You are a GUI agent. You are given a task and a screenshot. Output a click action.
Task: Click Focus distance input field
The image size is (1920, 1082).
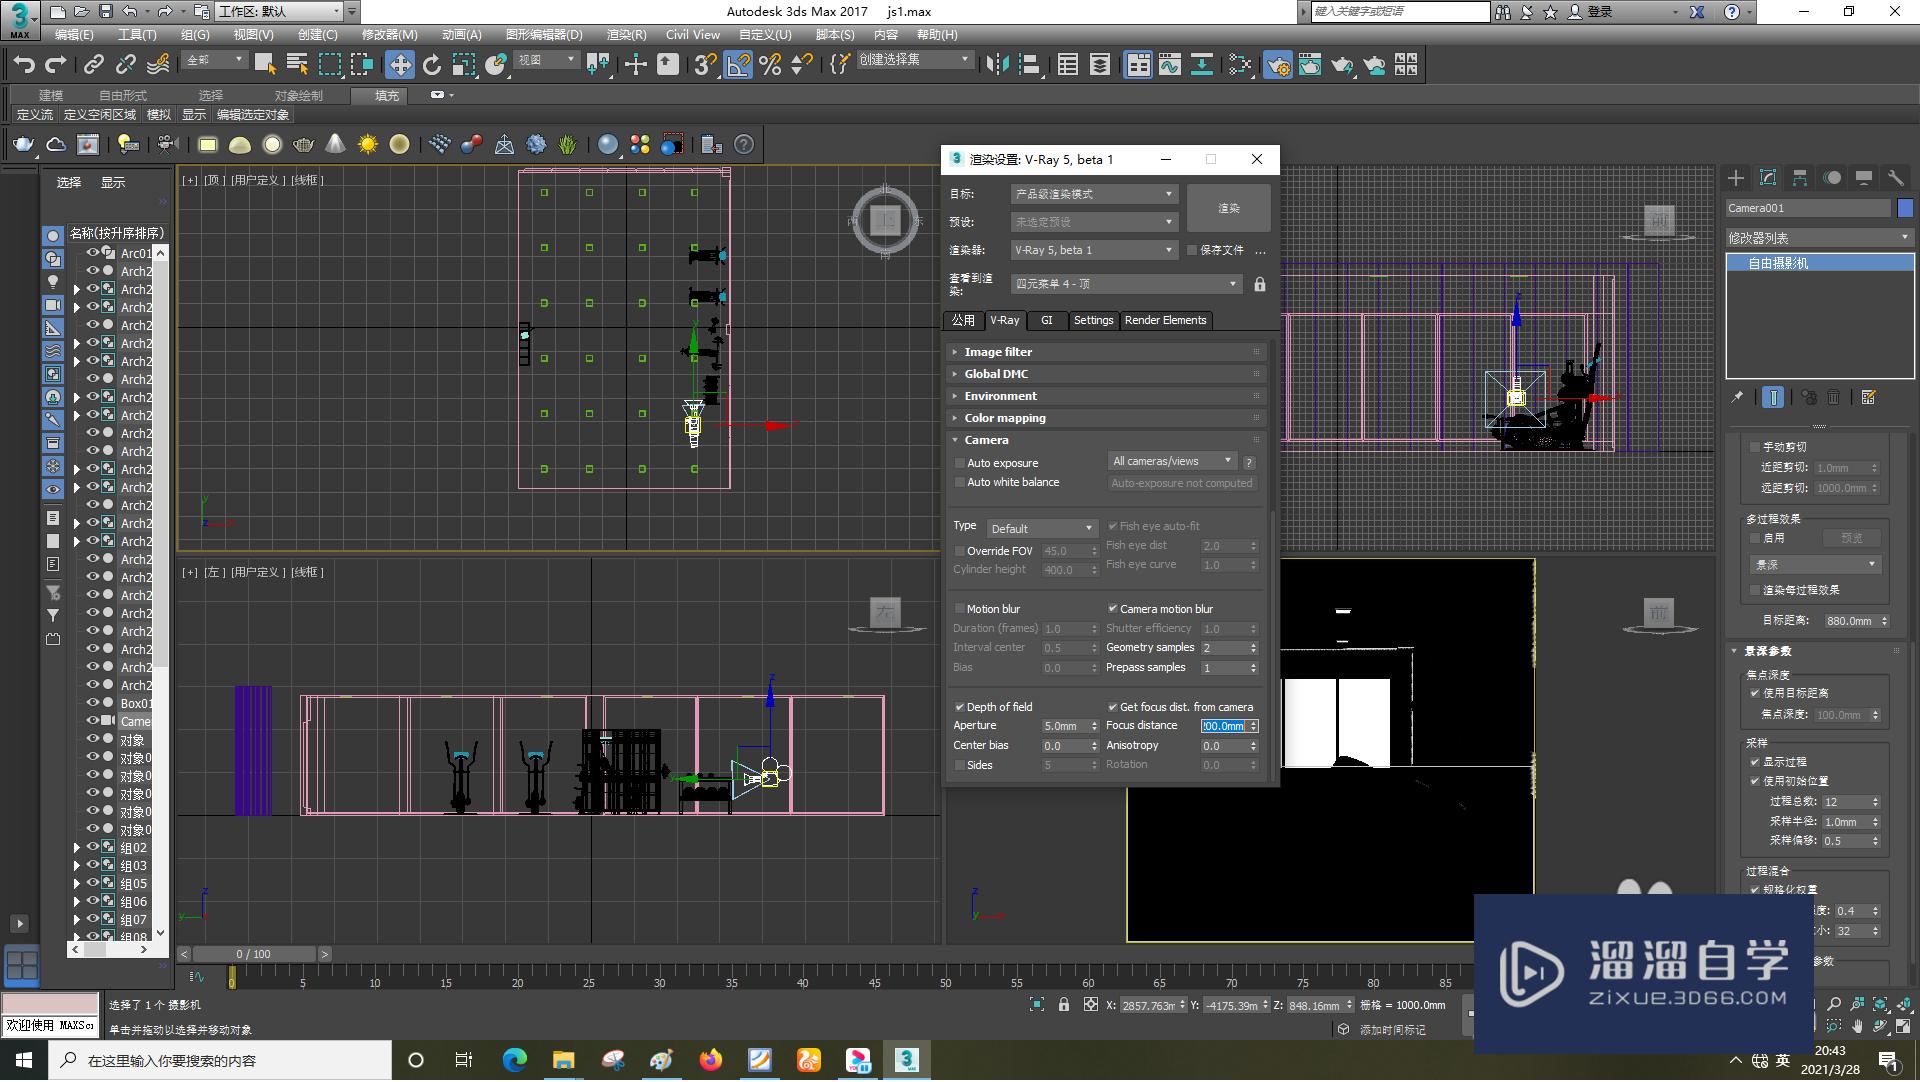click(x=1224, y=725)
